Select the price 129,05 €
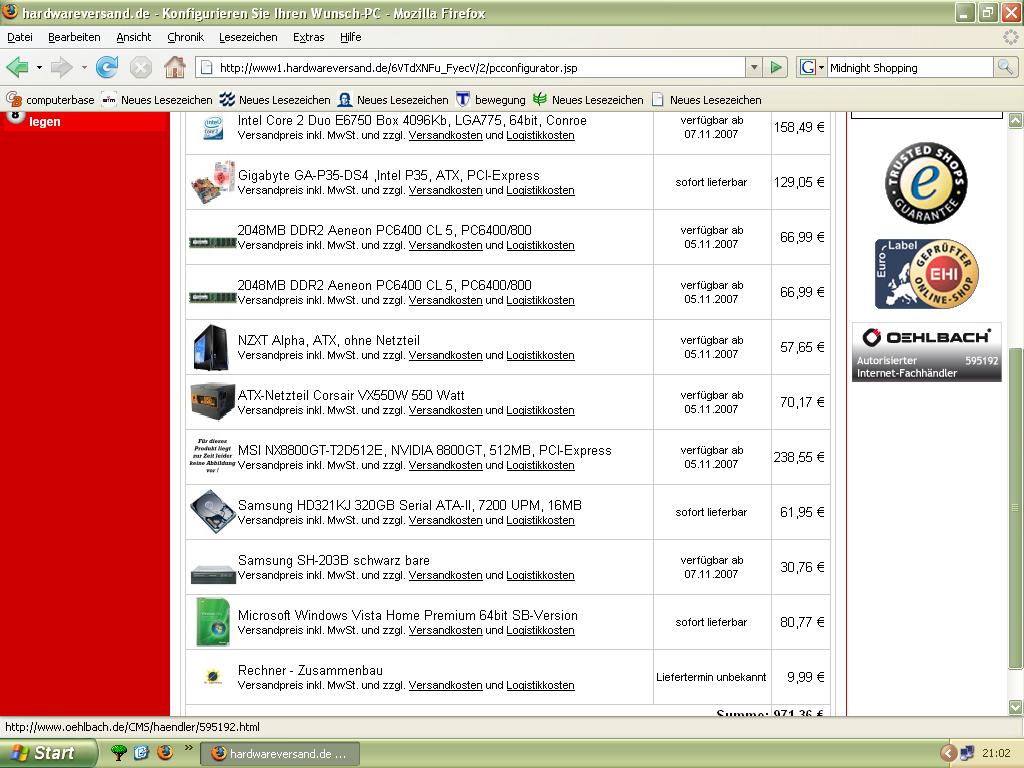Image resolution: width=1024 pixels, height=768 pixels. (x=799, y=182)
